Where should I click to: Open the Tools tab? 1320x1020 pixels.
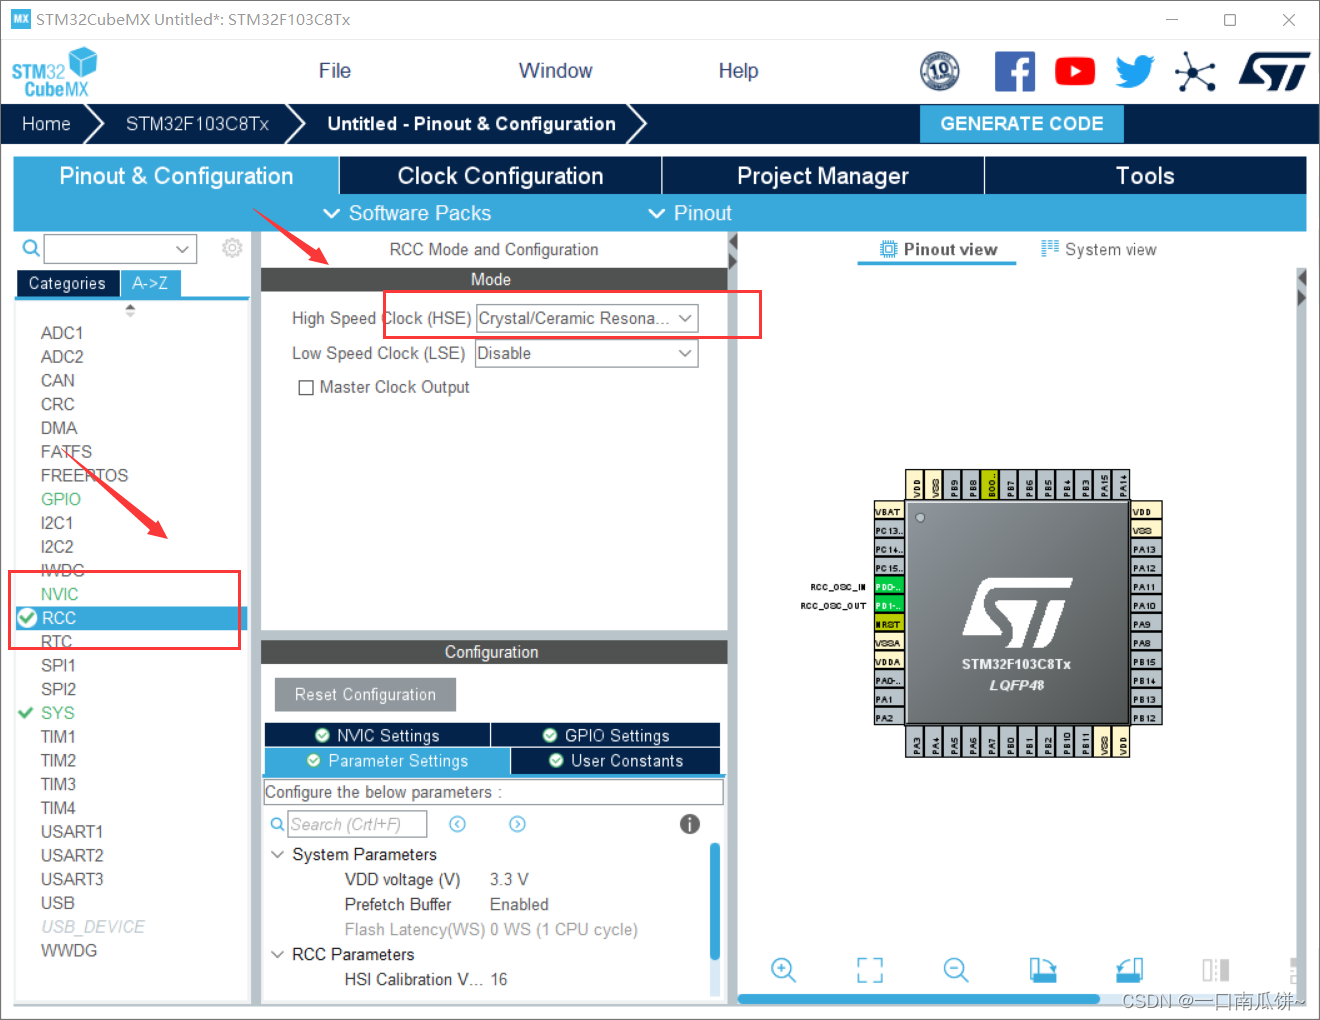coord(1145,176)
